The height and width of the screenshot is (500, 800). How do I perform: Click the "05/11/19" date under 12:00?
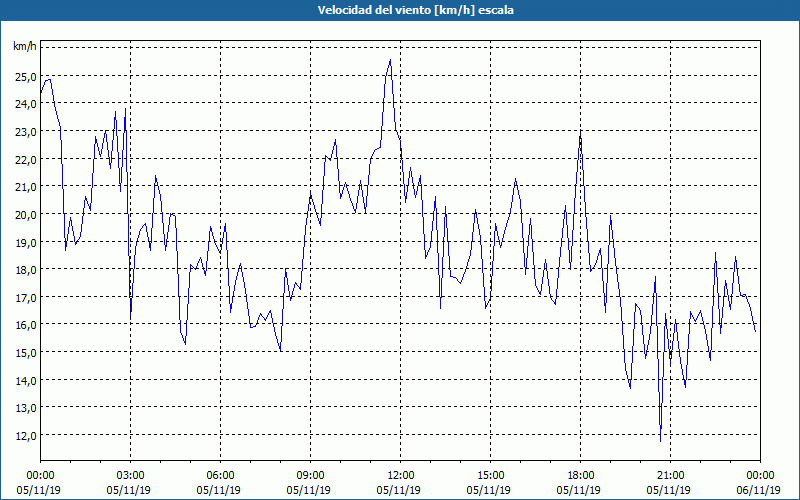398,490
